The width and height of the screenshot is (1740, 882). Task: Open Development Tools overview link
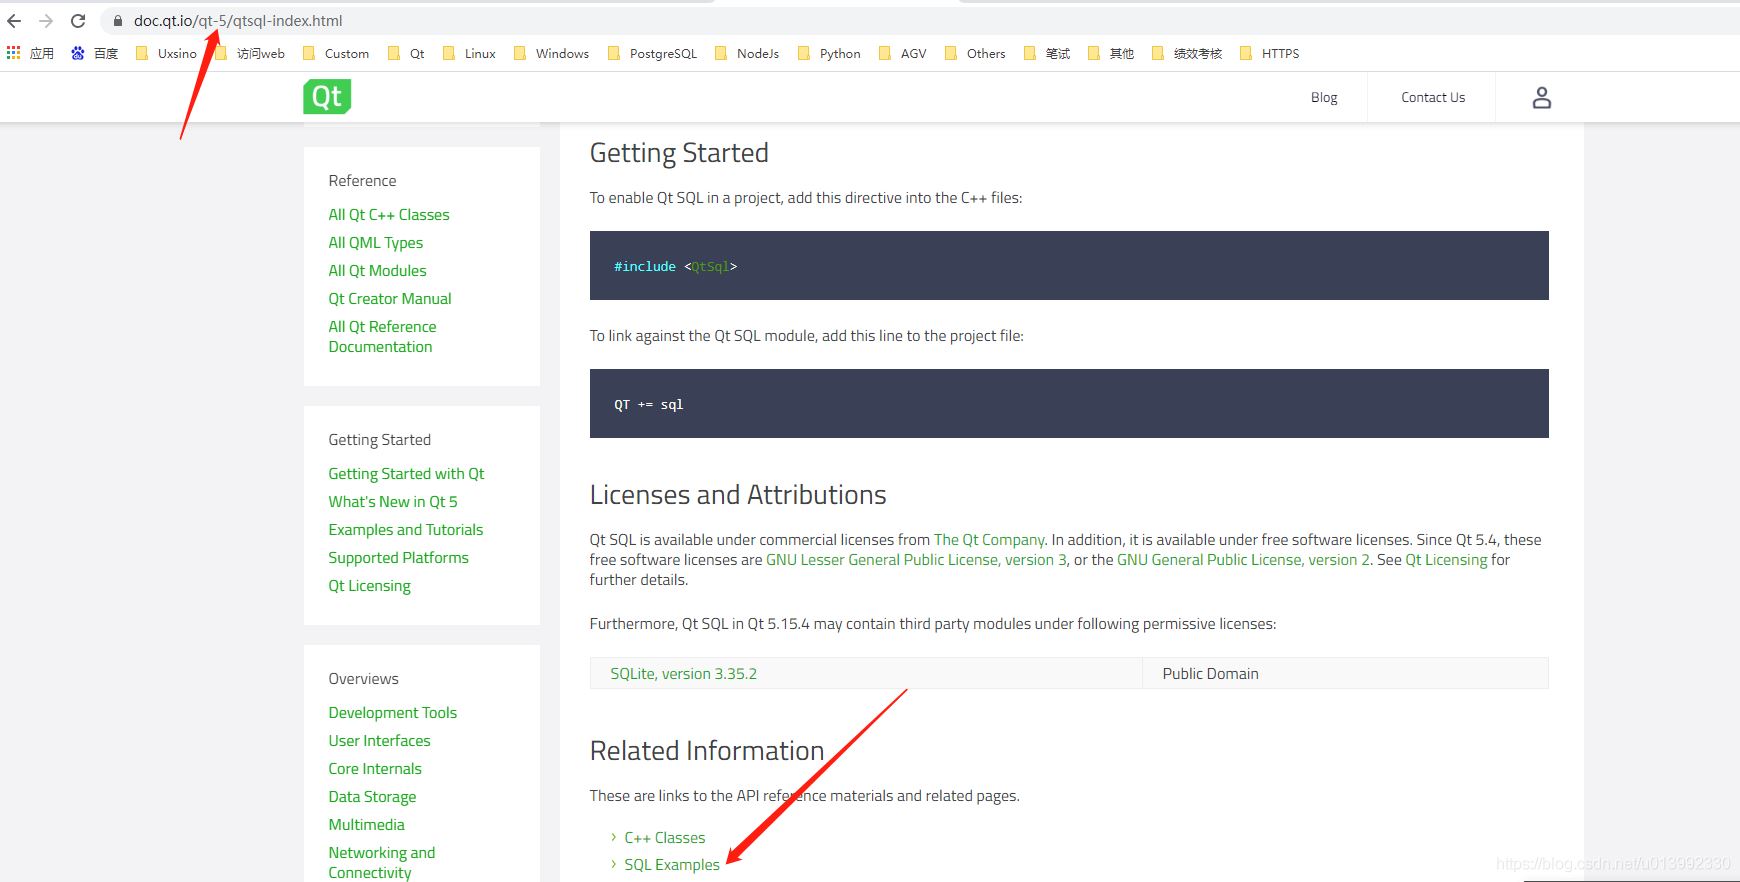pos(392,712)
